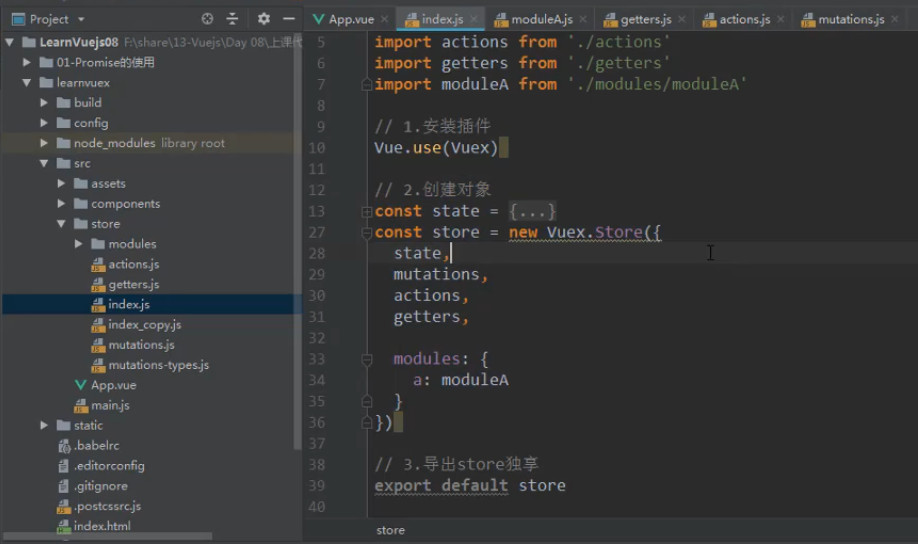Expand the config folder arrow

point(44,123)
